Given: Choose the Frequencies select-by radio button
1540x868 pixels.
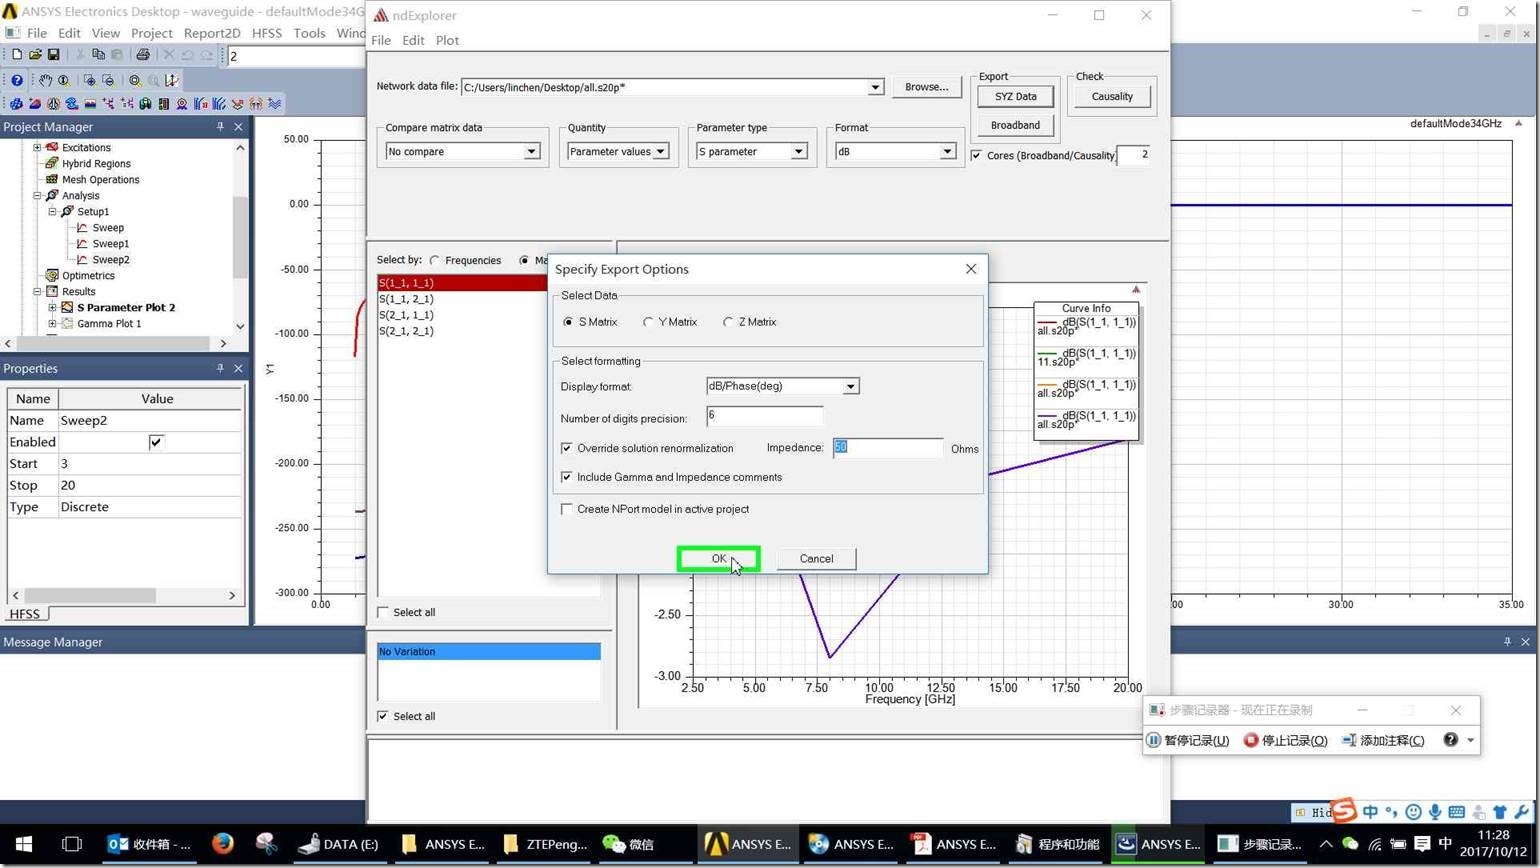Looking at the screenshot, I should [435, 260].
